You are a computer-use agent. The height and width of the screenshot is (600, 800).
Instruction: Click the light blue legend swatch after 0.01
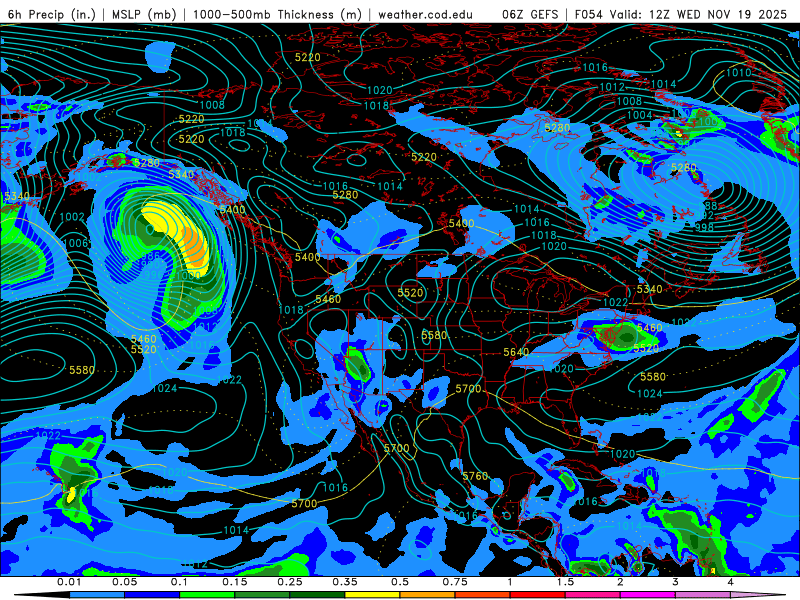pos(97,595)
